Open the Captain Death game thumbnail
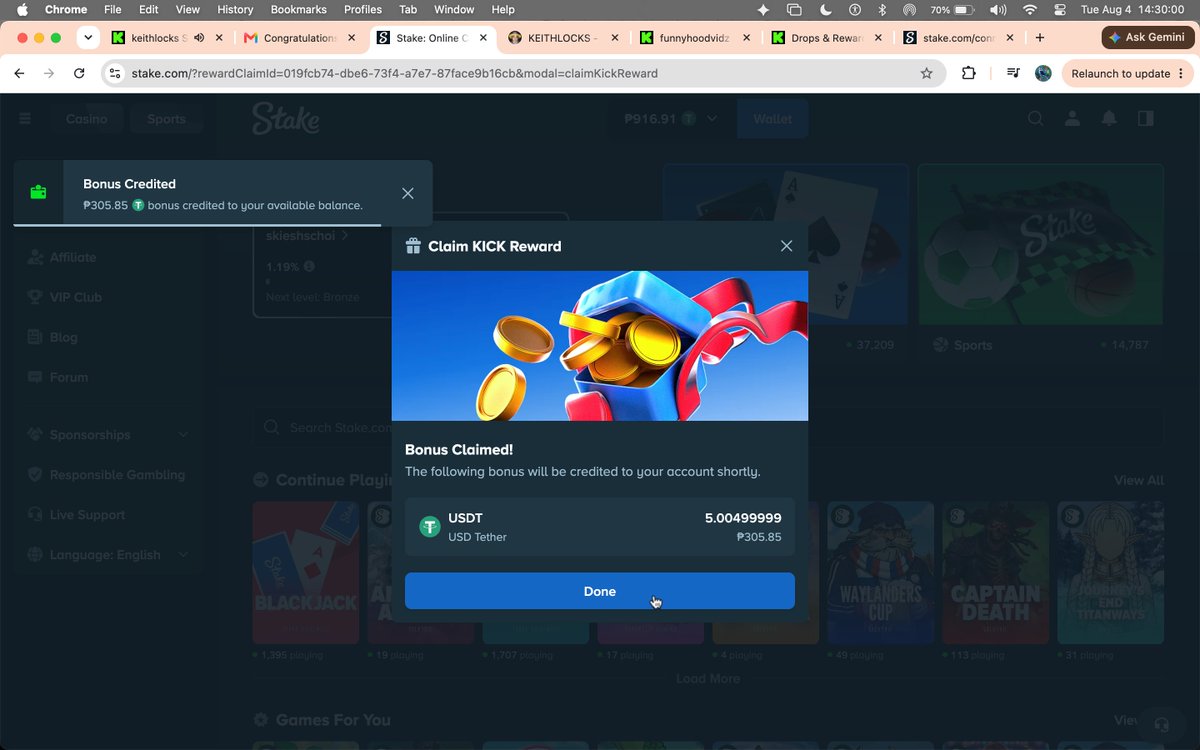 pos(996,572)
